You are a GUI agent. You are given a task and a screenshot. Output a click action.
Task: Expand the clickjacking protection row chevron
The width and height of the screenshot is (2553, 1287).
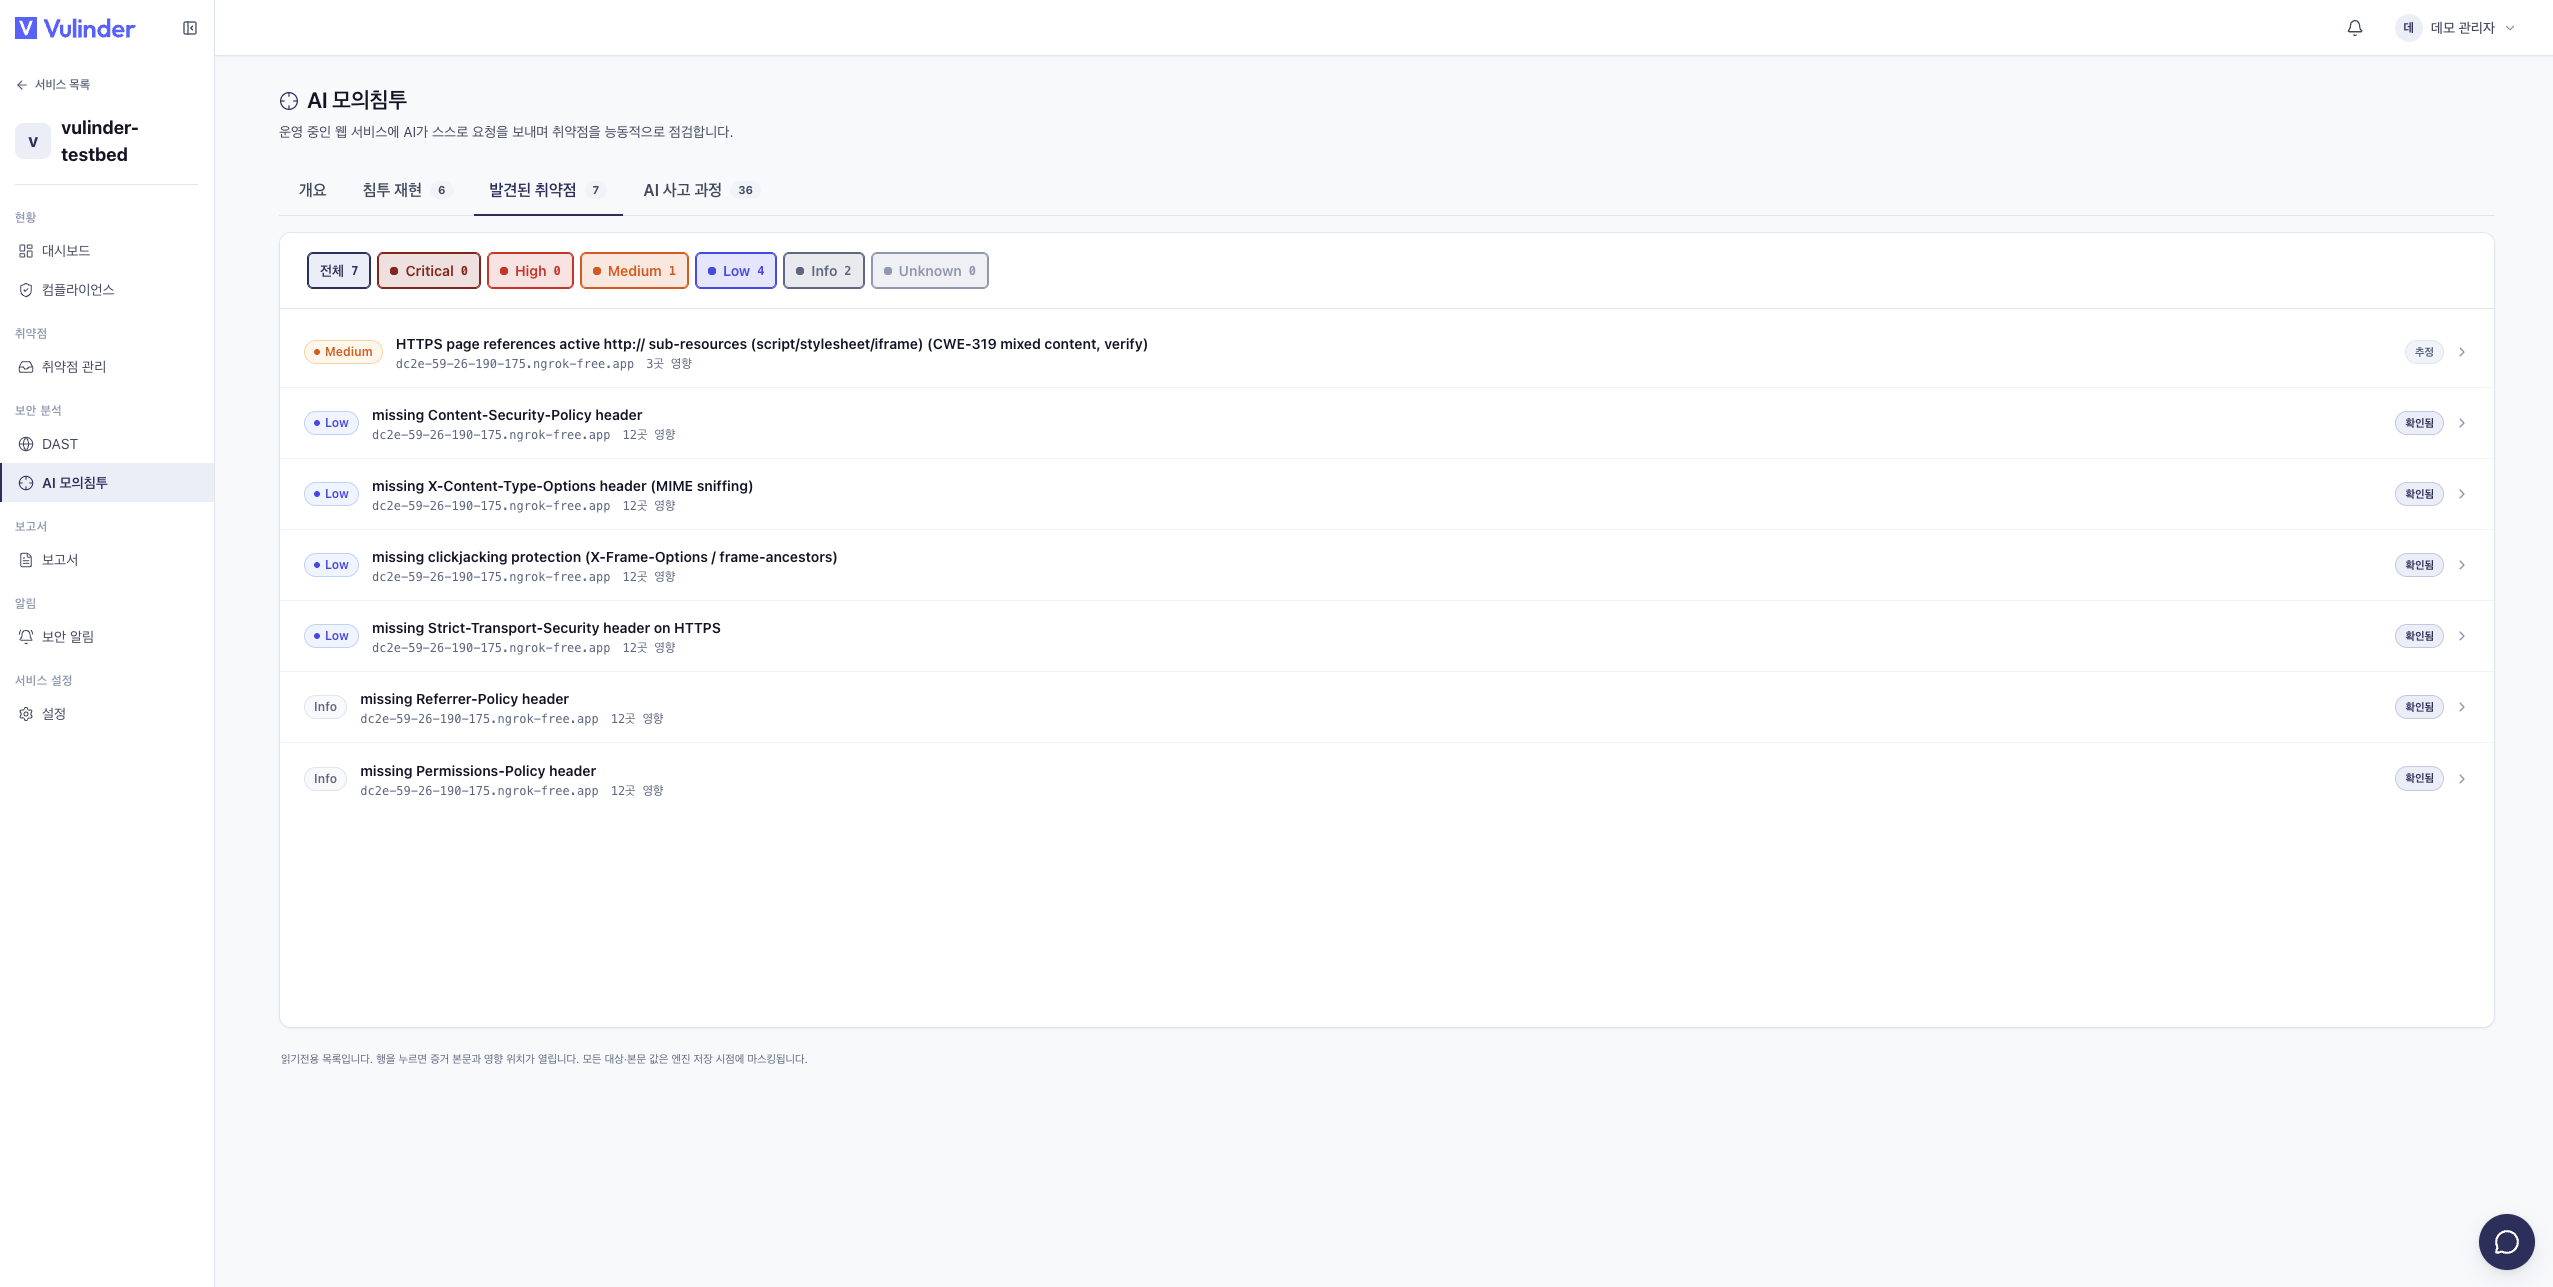(x=2462, y=565)
